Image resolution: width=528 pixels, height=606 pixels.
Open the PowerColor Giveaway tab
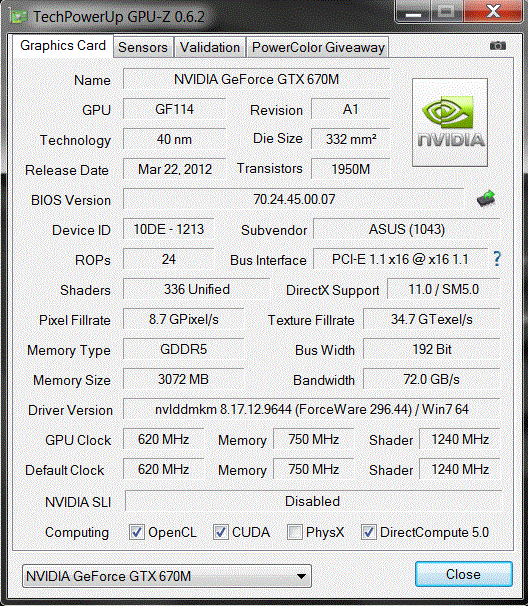(318, 47)
